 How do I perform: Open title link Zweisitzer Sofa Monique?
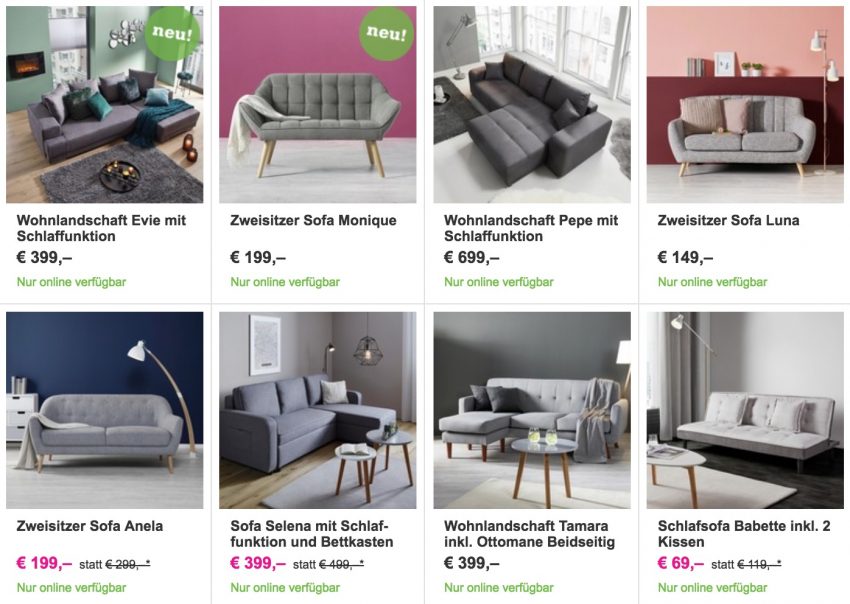313,221
